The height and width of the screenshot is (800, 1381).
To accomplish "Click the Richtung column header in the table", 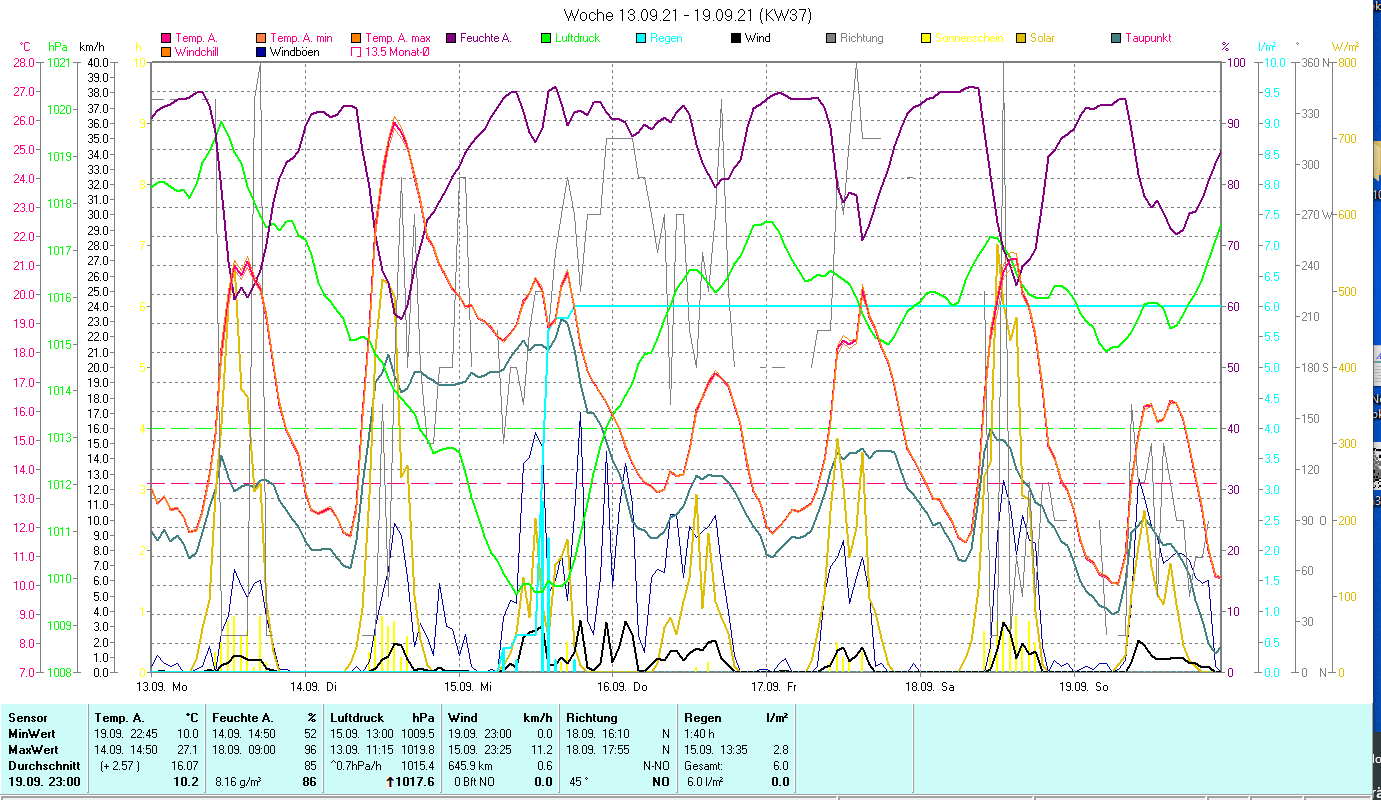I will tap(592, 718).
